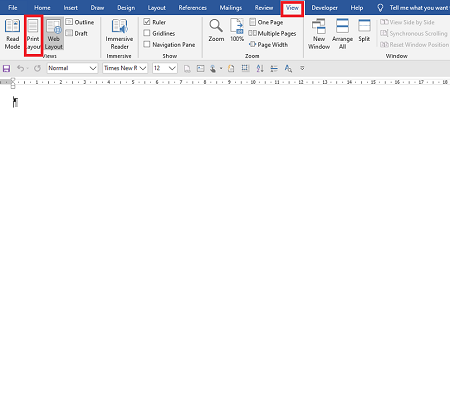Image resolution: width=450 pixels, height=415 pixels.
Task: Open the References tab
Action: [192, 8]
